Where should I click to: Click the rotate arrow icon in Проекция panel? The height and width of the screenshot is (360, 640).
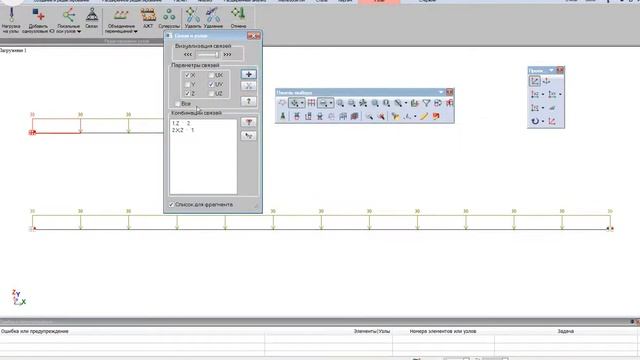[x=535, y=121]
